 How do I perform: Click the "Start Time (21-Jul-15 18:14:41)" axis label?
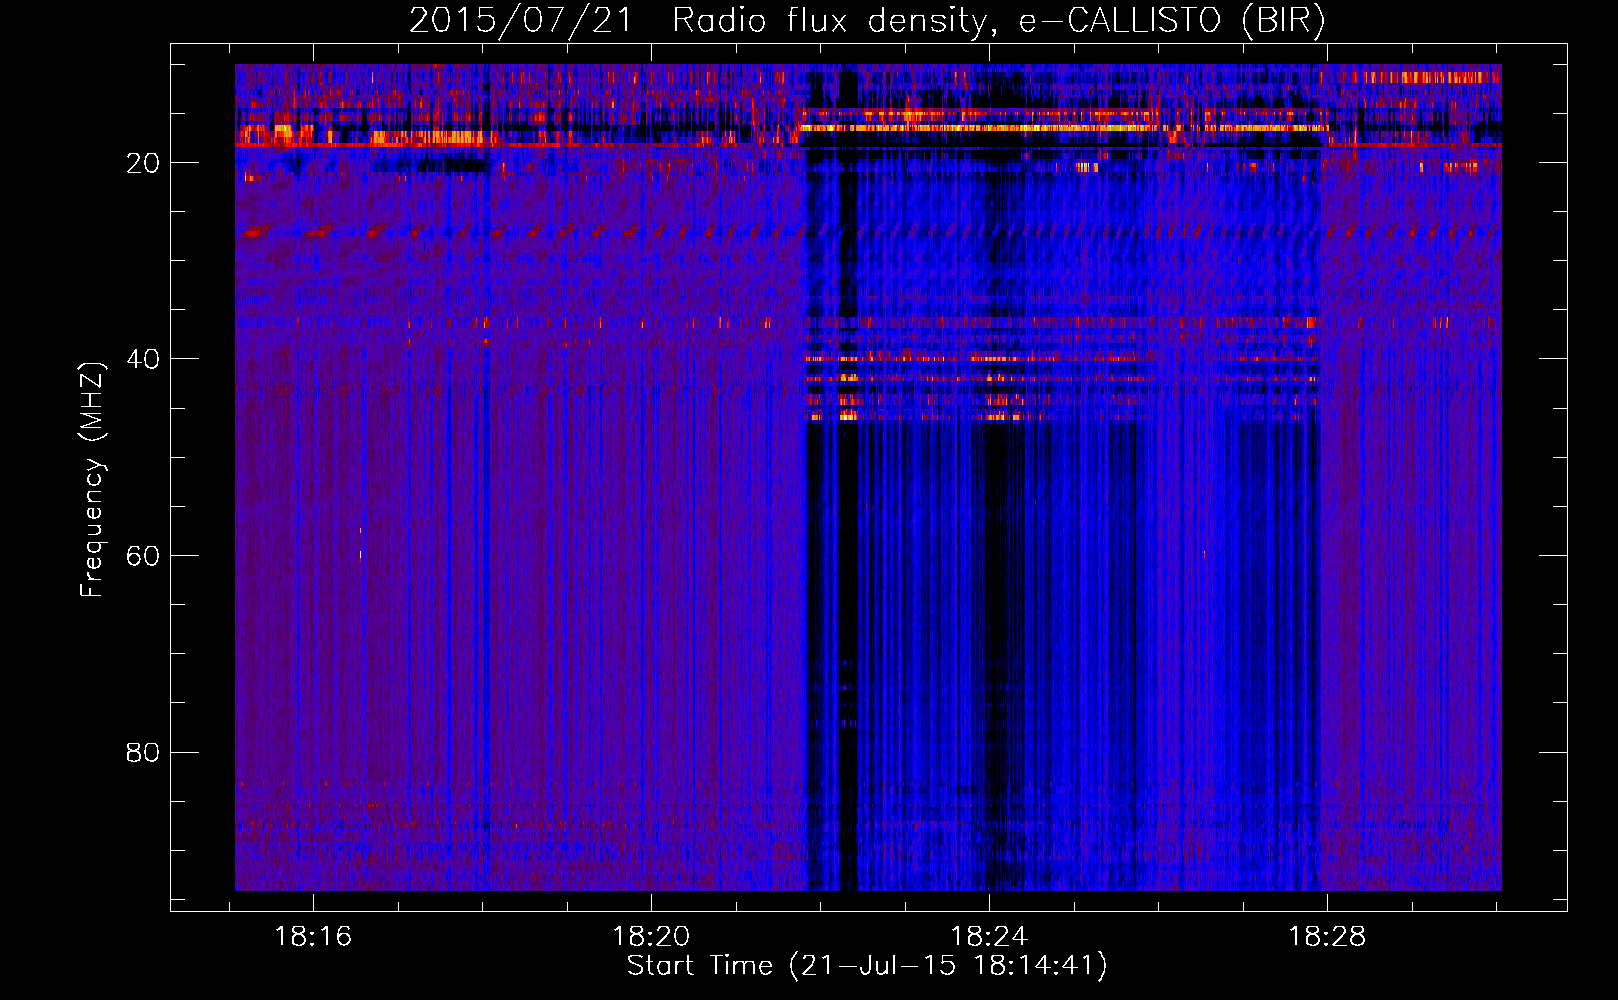pyautogui.click(x=867, y=966)
